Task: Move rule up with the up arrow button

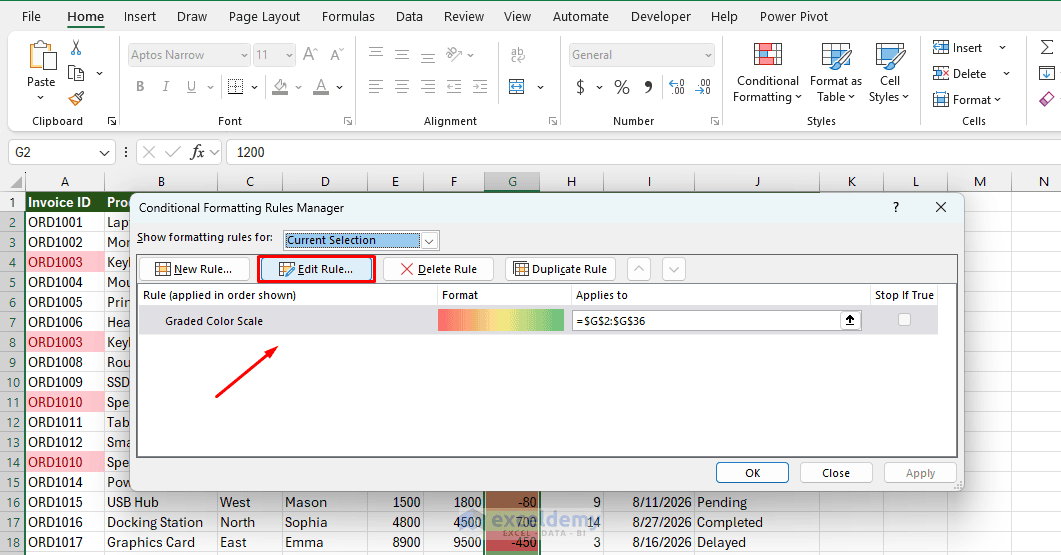Action: (639, 269)
